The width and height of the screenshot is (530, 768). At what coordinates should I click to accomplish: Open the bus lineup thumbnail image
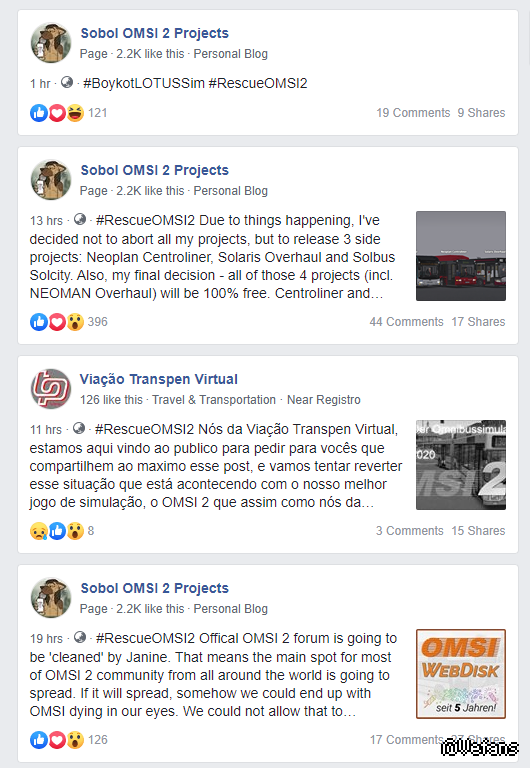point(461,256)
